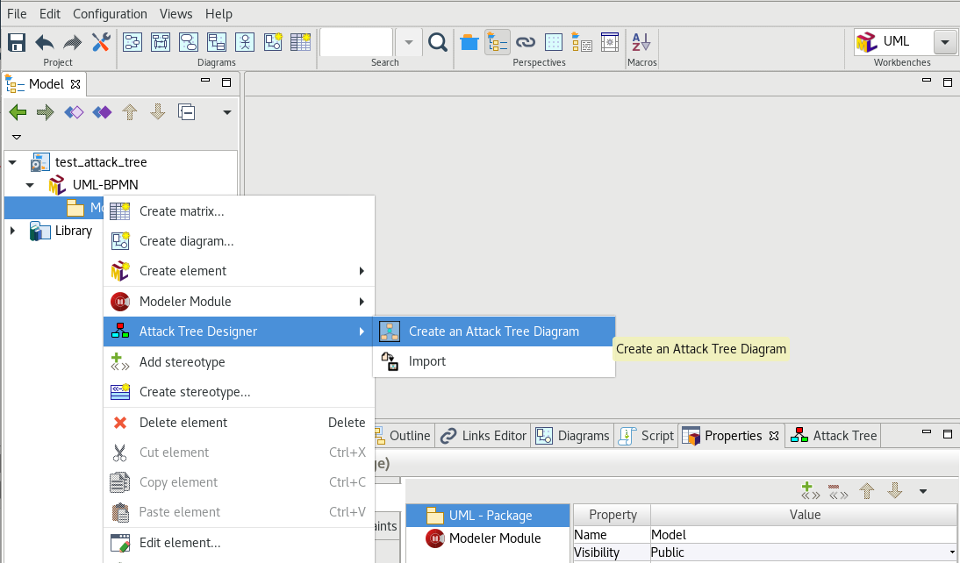Viewport: 960px width, 563px height.
Task: Expand the Library tree node
Action: click(x=12, y=231)
